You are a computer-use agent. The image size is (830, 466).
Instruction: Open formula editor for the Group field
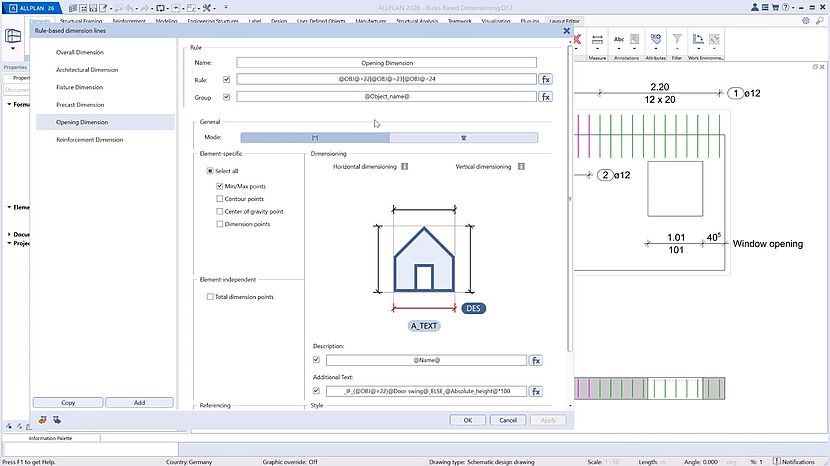click(545, 97)
